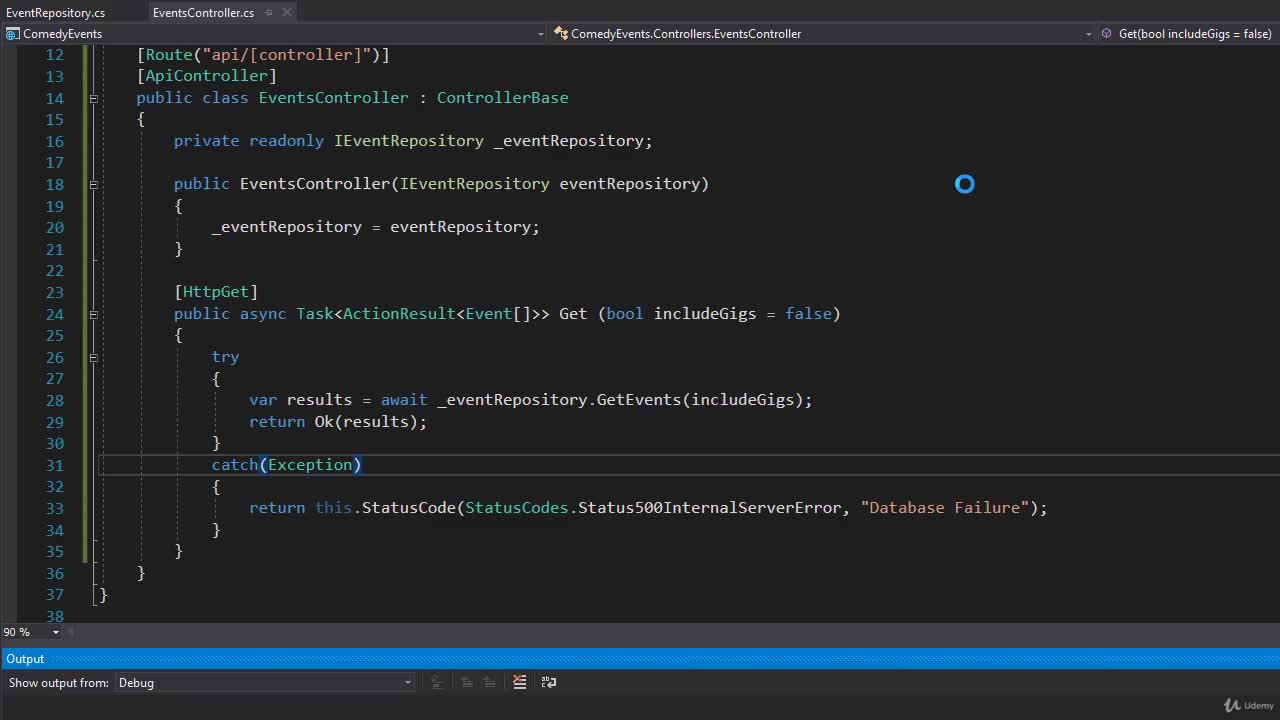Pin the EventsController.cs tab

pos(269,13)
